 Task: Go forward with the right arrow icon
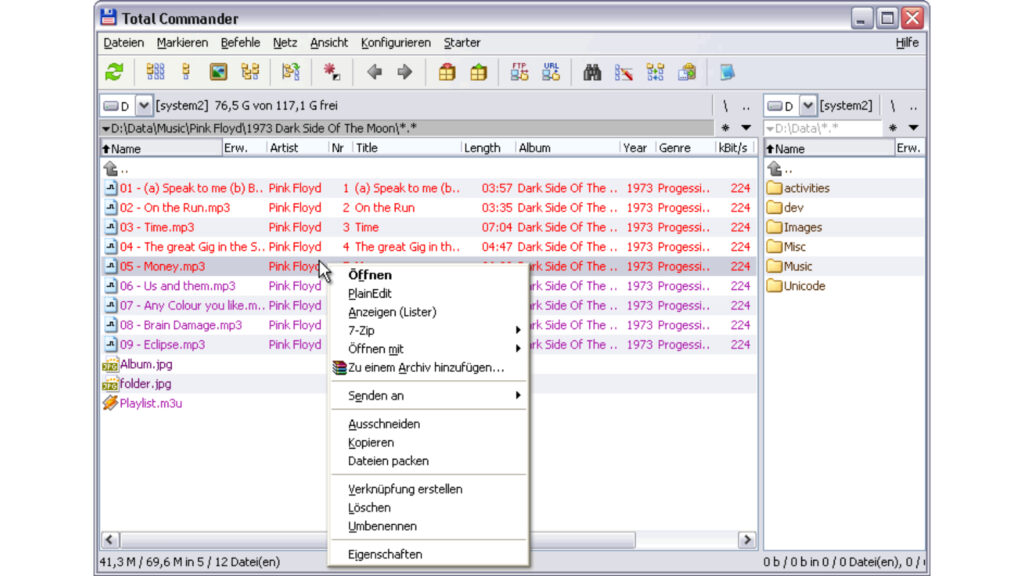[x=405, y=72]
